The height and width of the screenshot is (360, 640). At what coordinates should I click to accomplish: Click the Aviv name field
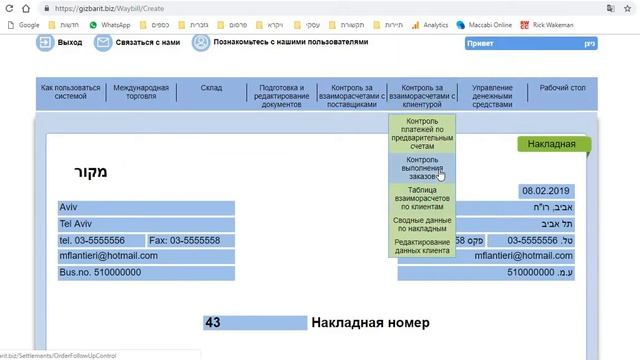[x=146, y=208]
